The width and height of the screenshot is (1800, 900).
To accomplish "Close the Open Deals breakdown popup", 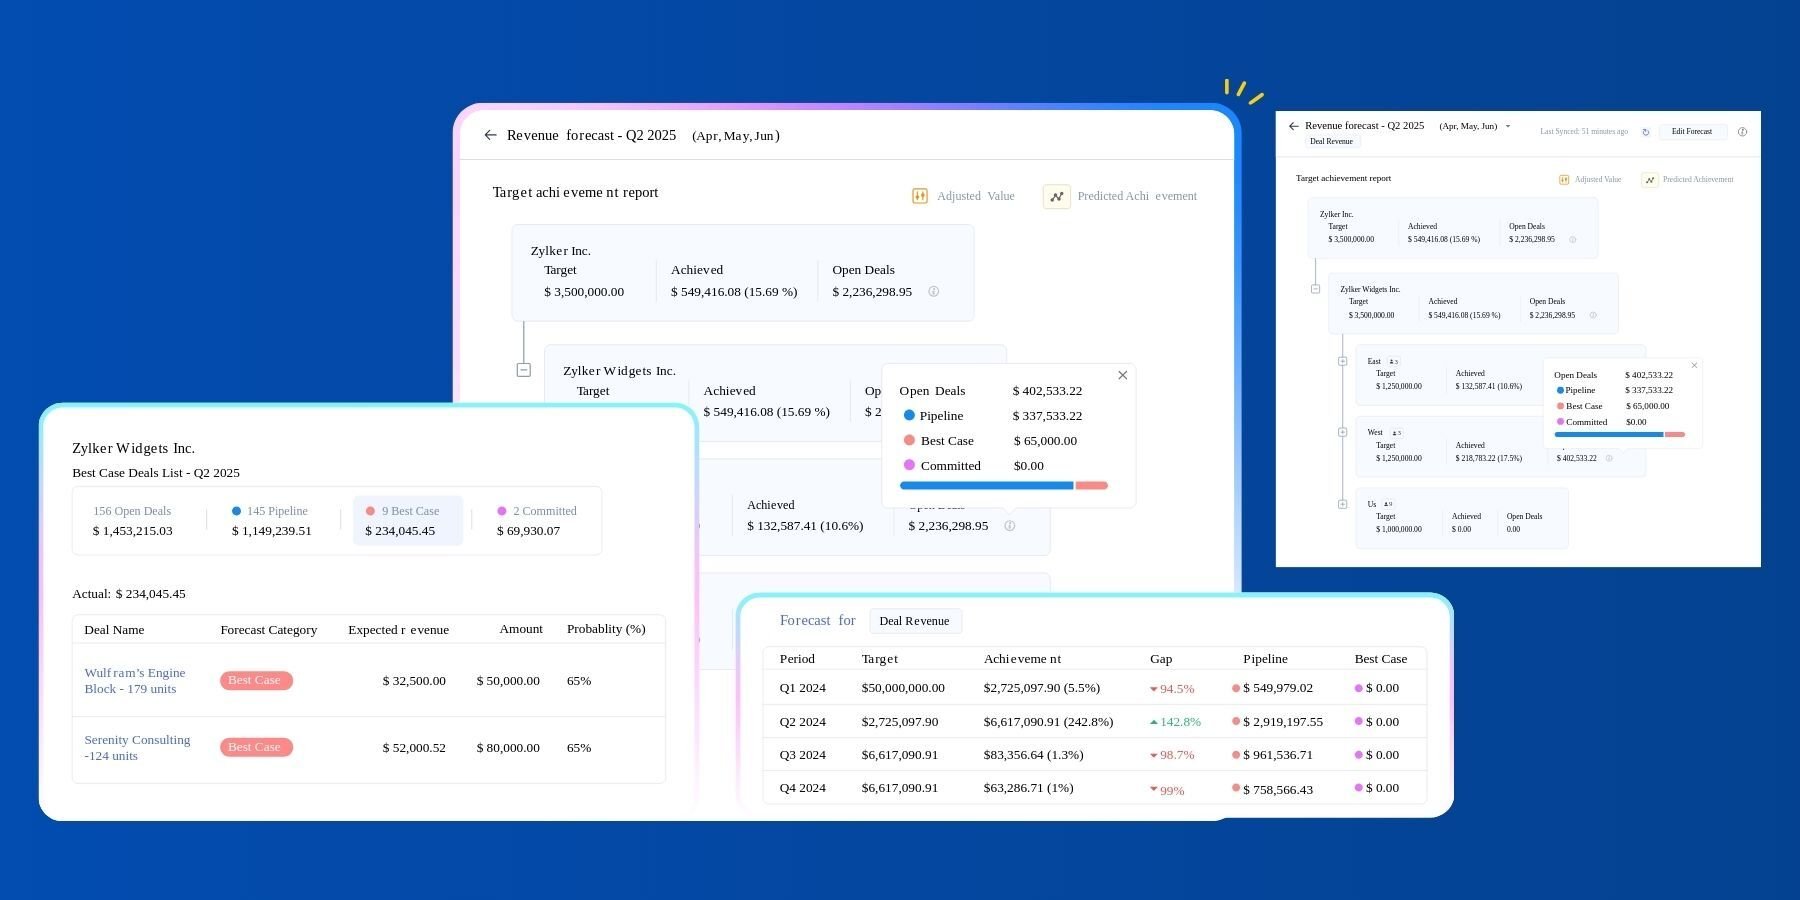I will click(x=1122, y=375).
